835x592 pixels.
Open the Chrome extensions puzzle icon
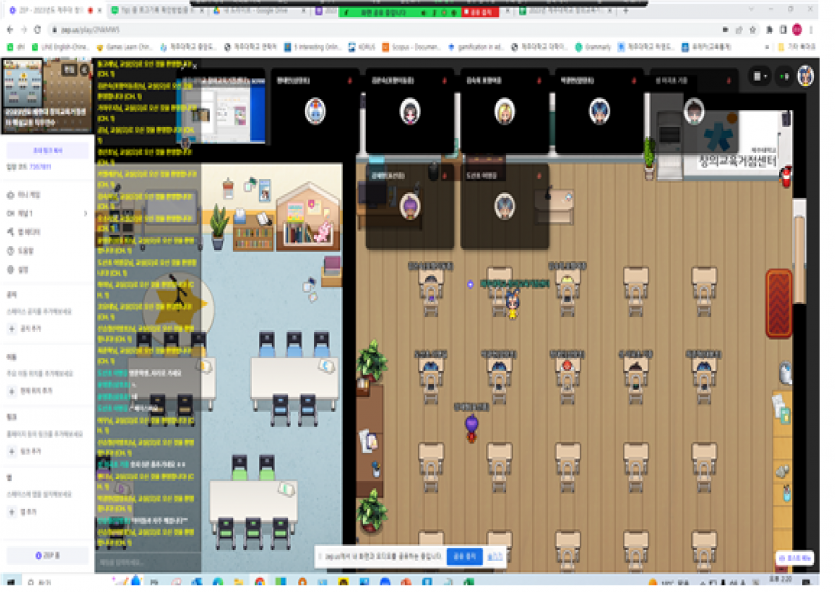click(x=769, y=30)
